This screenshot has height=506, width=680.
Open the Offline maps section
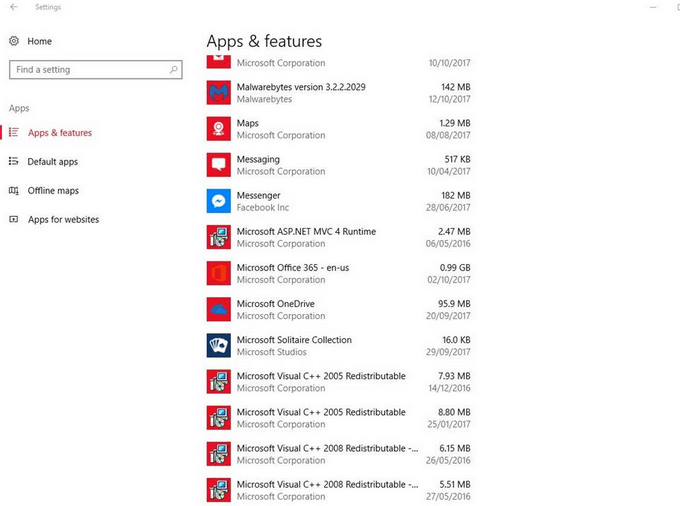point(53,191)
